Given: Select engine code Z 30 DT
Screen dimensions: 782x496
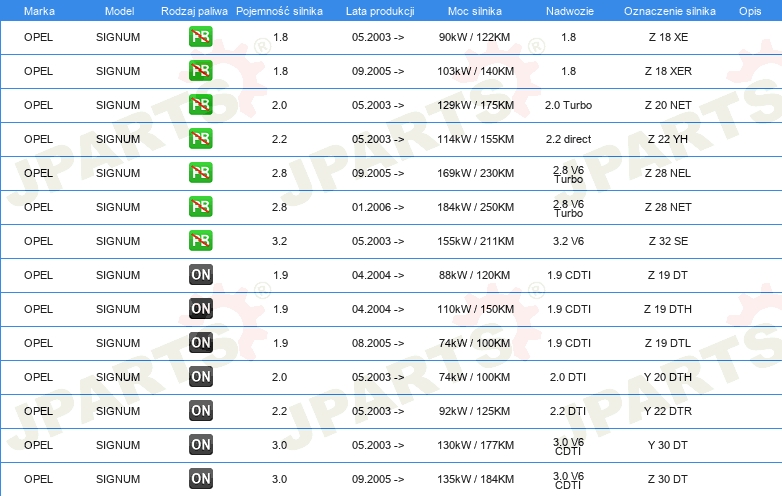Looking at the screenshot, I should [668, 479].
